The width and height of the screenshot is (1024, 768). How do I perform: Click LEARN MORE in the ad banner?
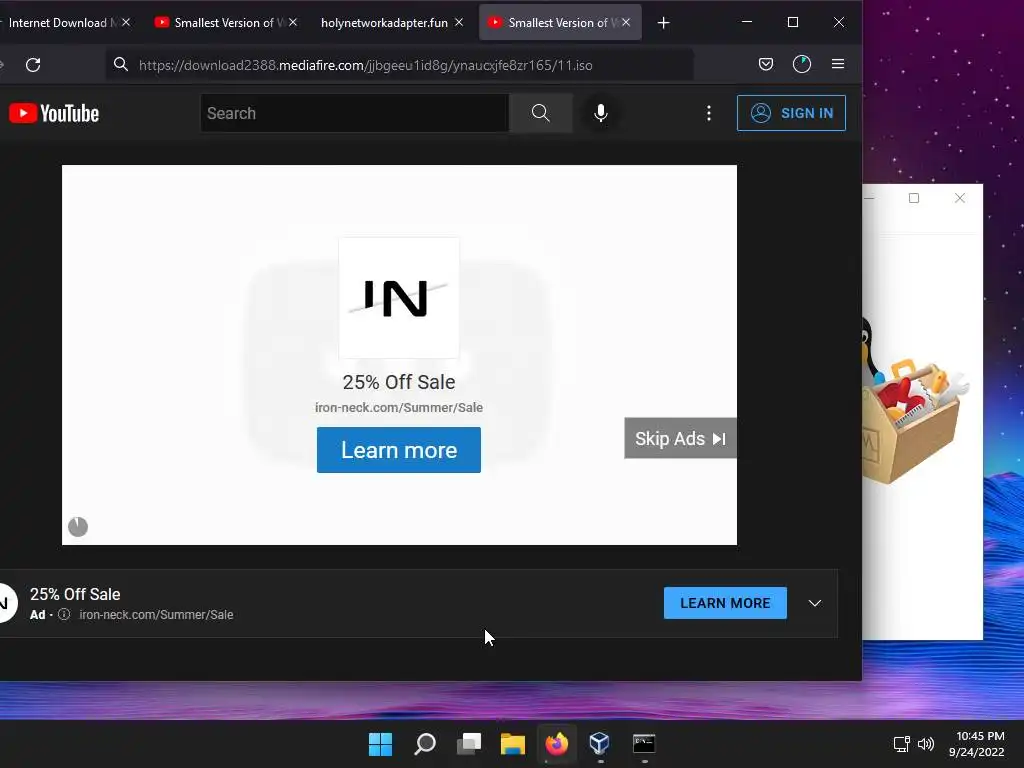[x=725, y=603]
